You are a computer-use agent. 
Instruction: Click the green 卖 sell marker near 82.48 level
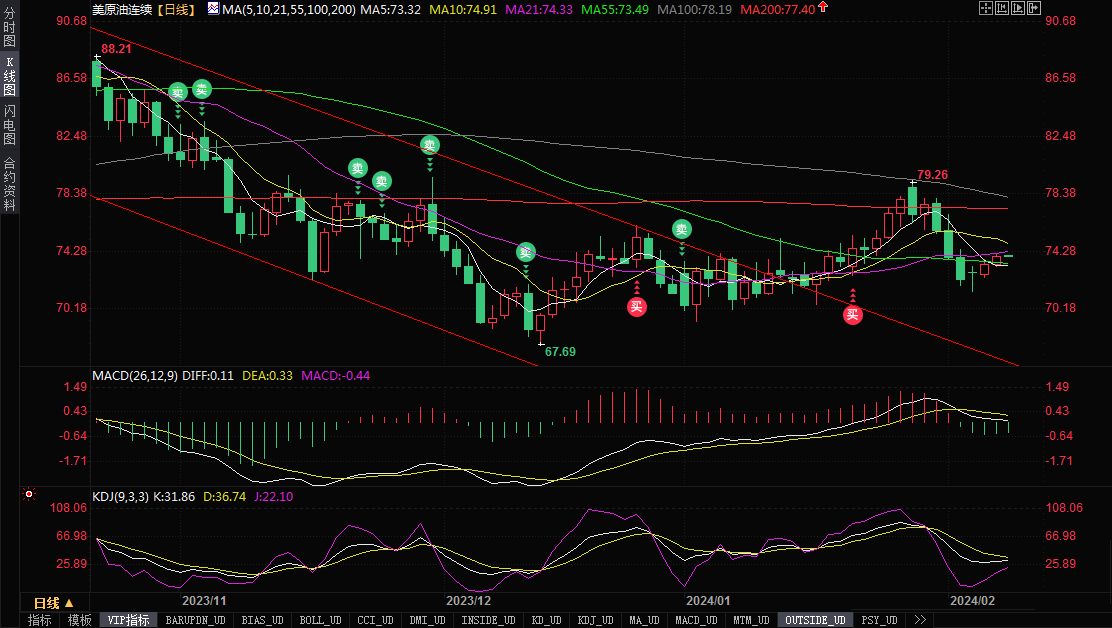[x=430, y=145]
